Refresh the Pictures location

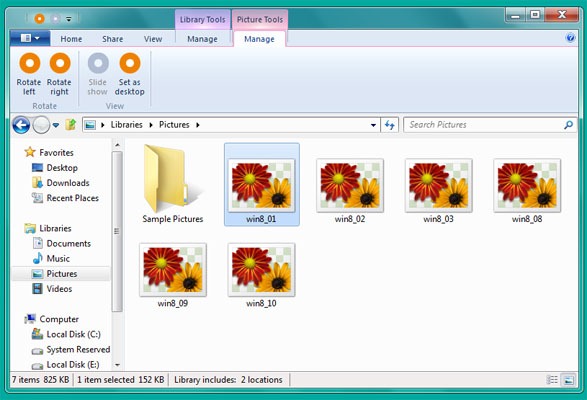tap(390, 125)
